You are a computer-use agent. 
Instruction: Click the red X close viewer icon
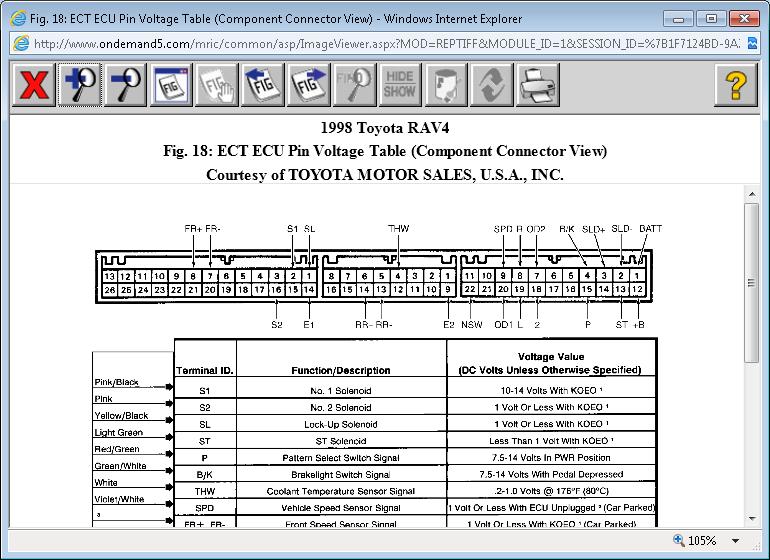(33, 84)
